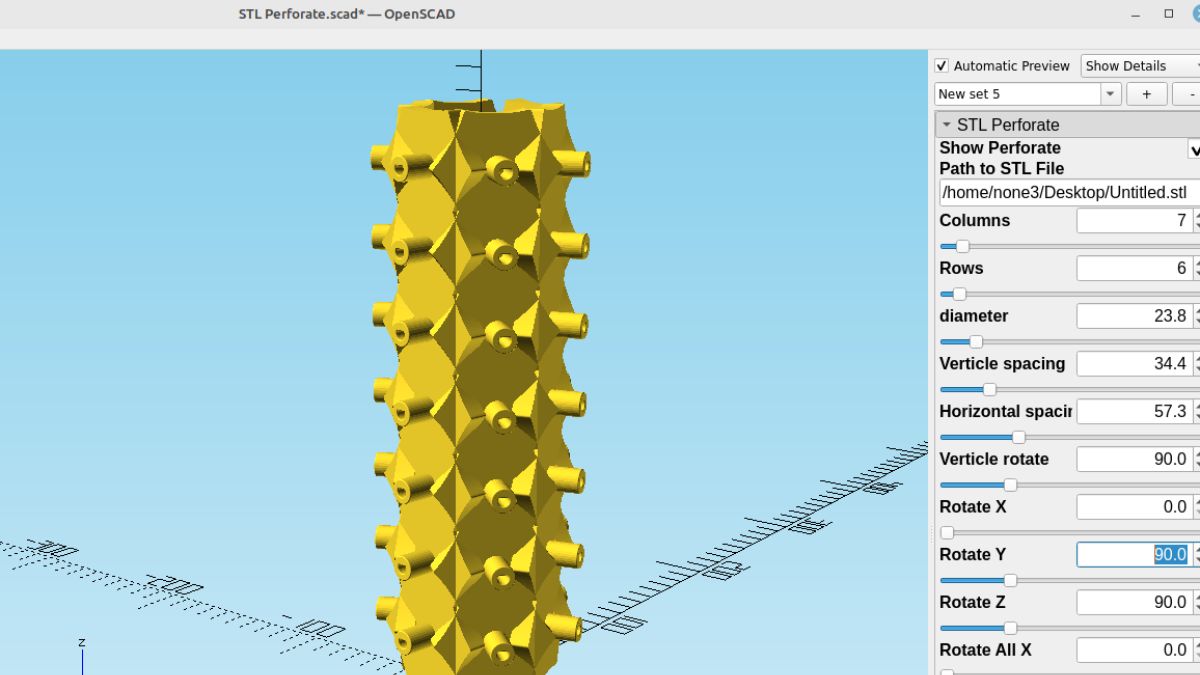
Task: Click the 'Rotate Z' parameter label
Action: click(973, 602)
